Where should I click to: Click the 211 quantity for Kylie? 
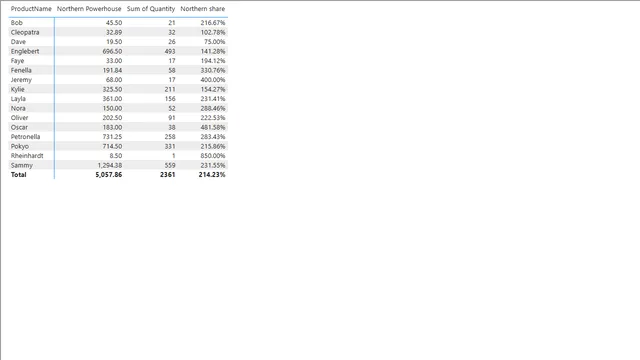click(170, 89)
